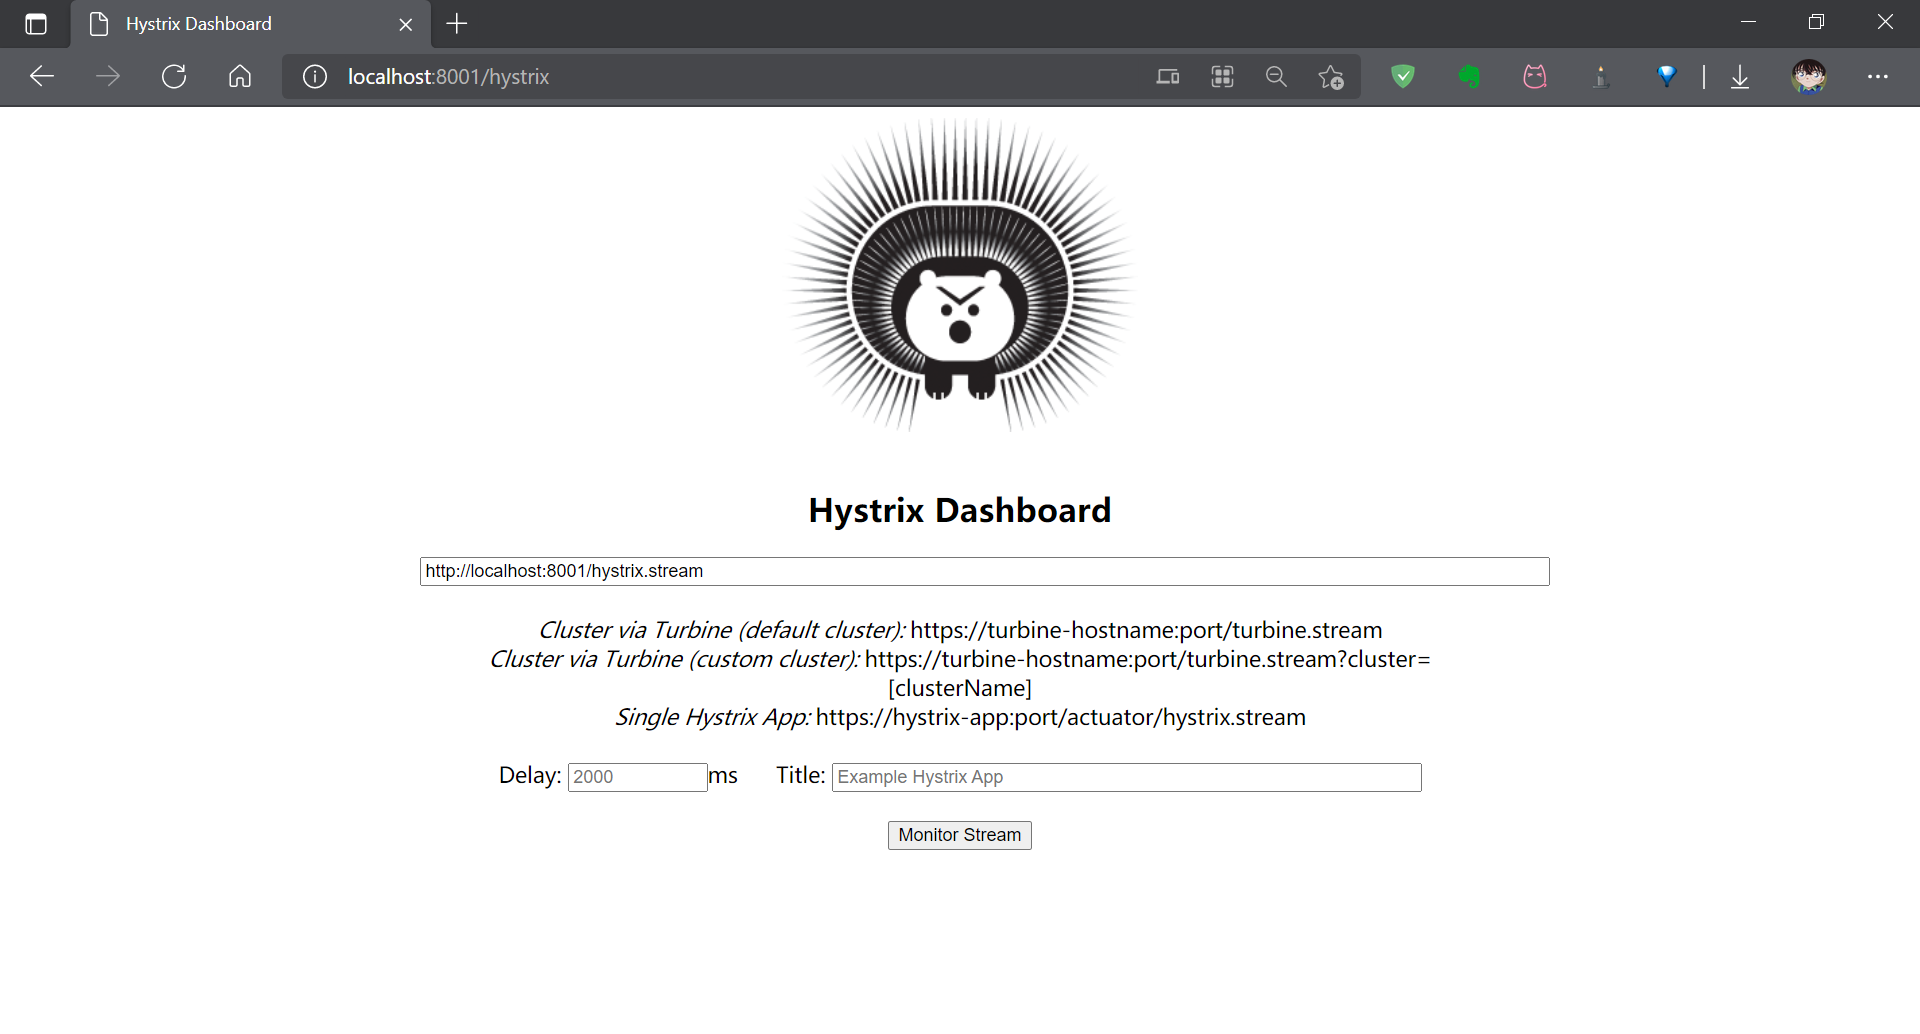Go to the browser home page
This screenshot has width=1920, height=1034.
[x=240, y=77]
